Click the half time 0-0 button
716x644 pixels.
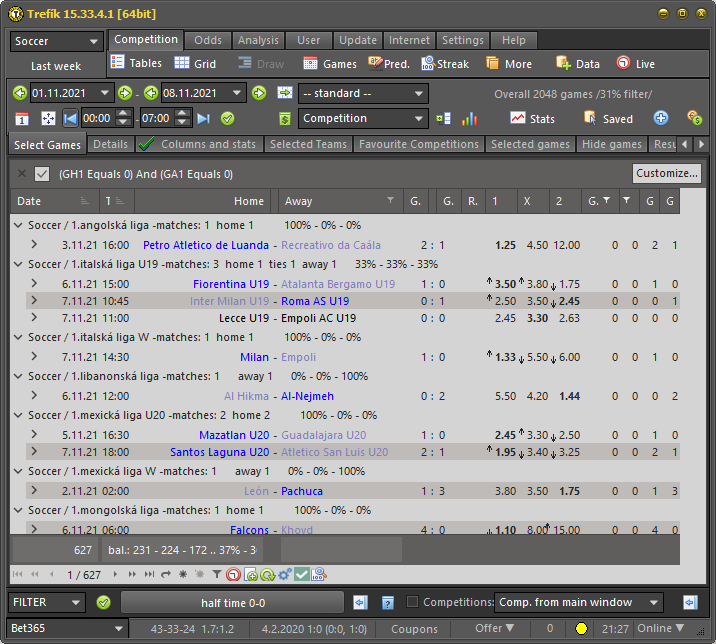(231, 602)
